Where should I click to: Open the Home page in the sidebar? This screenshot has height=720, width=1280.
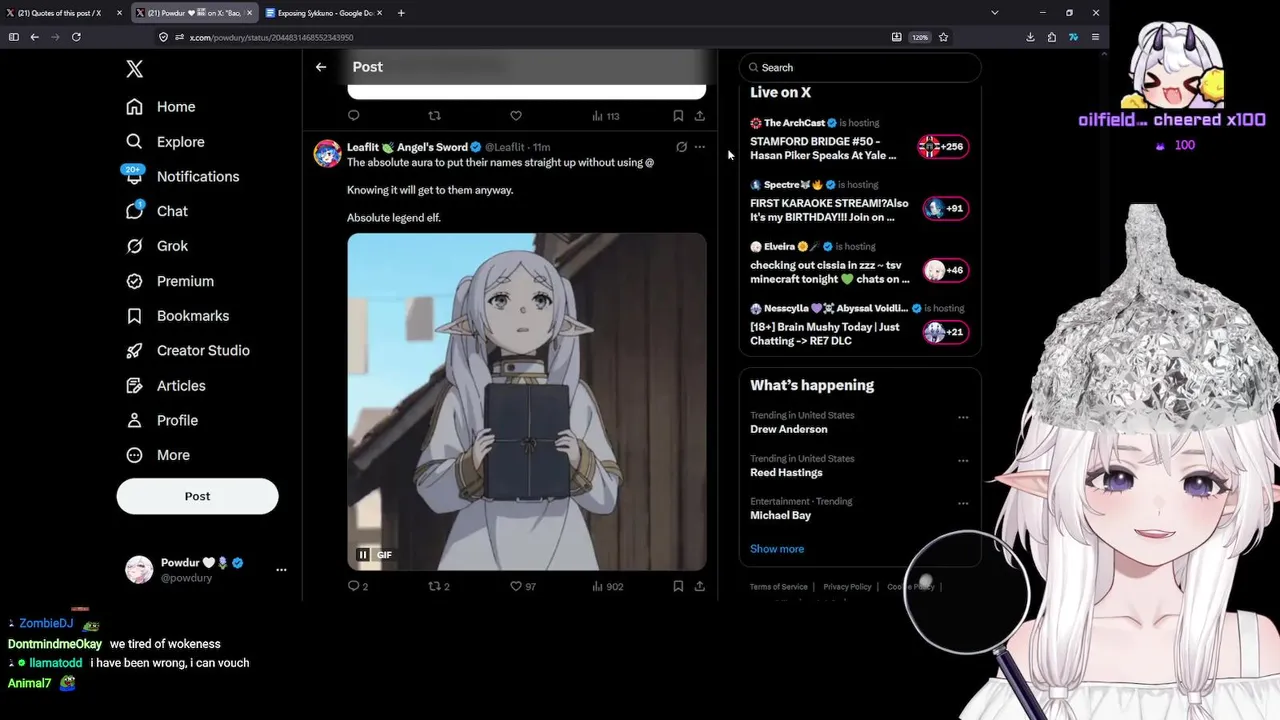coord(161,107)
